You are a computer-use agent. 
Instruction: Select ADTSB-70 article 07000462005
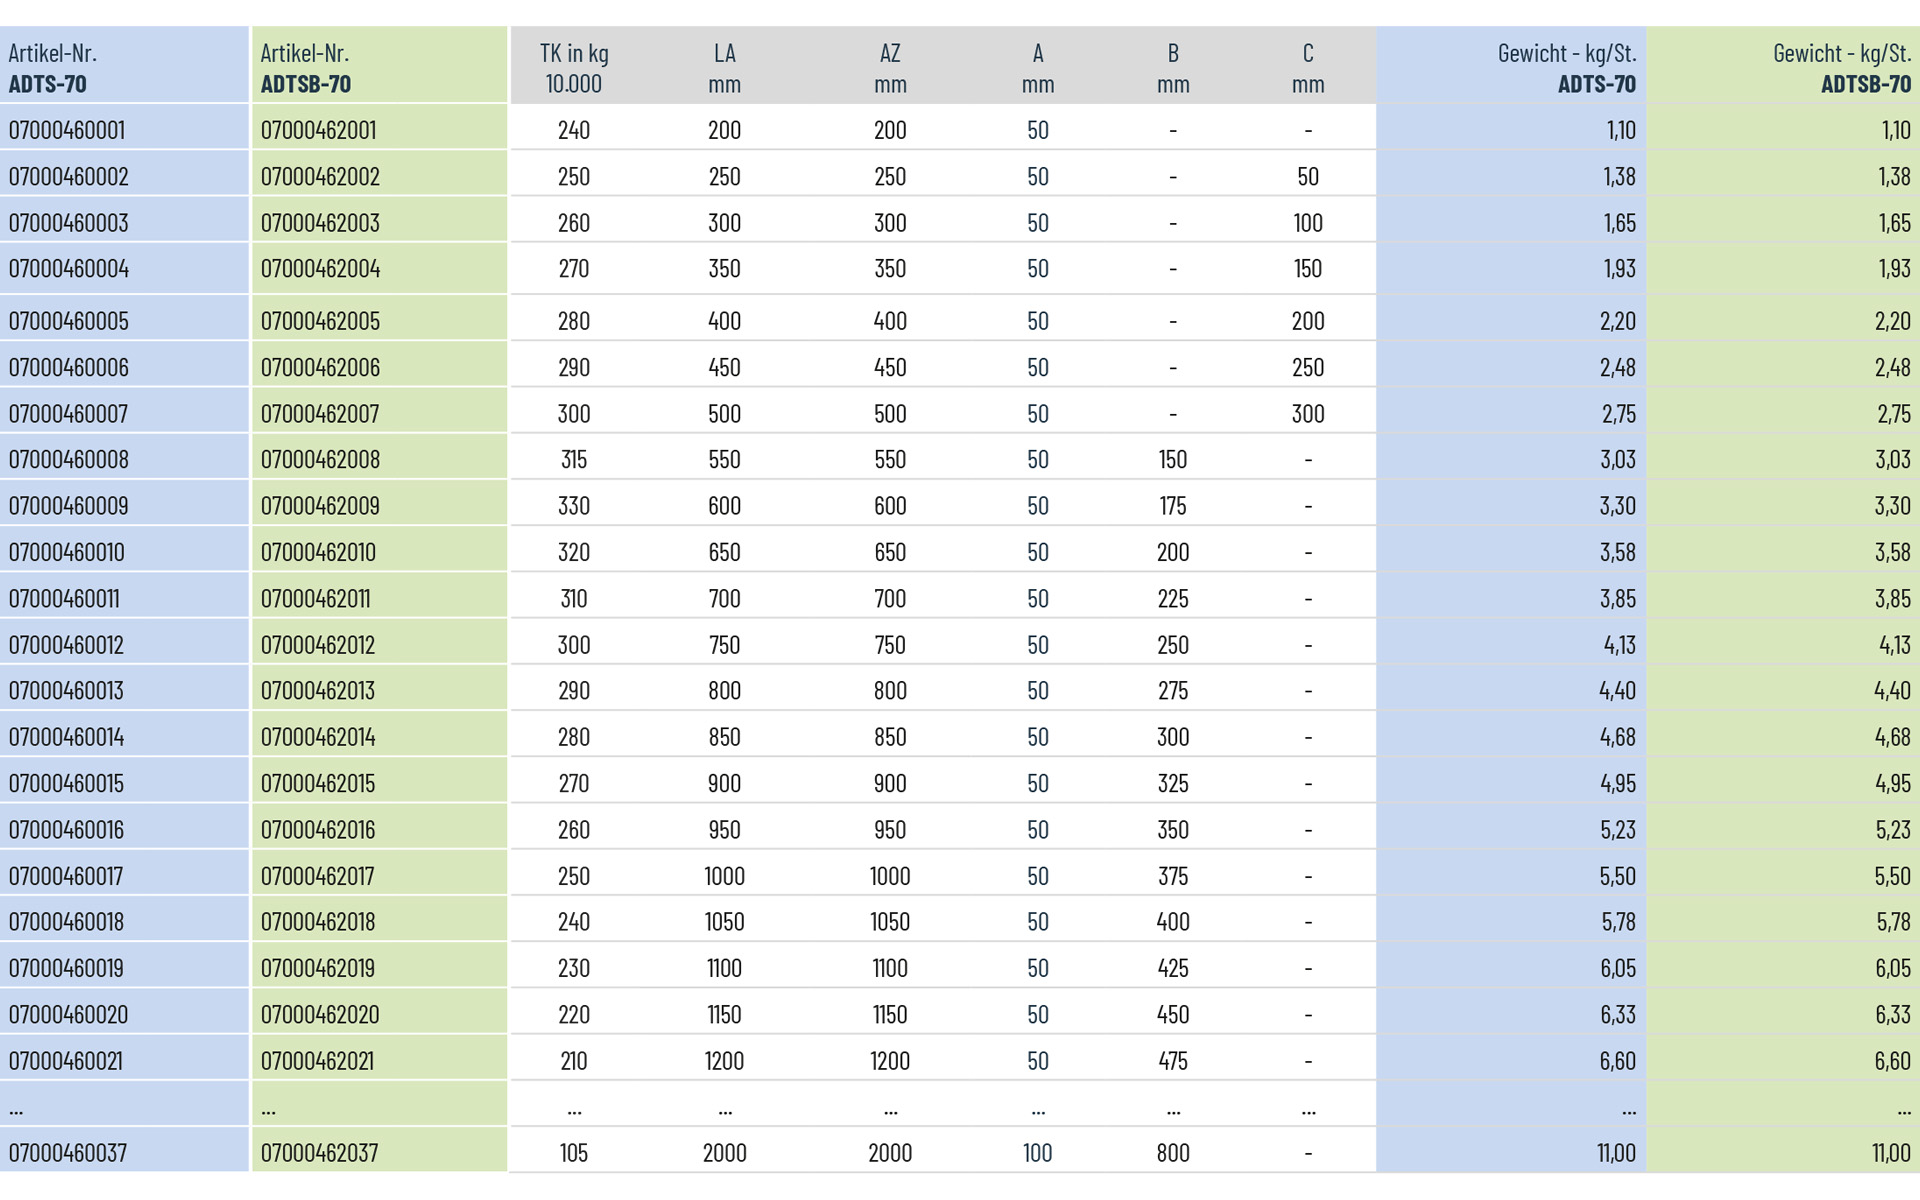click(320, 321)
